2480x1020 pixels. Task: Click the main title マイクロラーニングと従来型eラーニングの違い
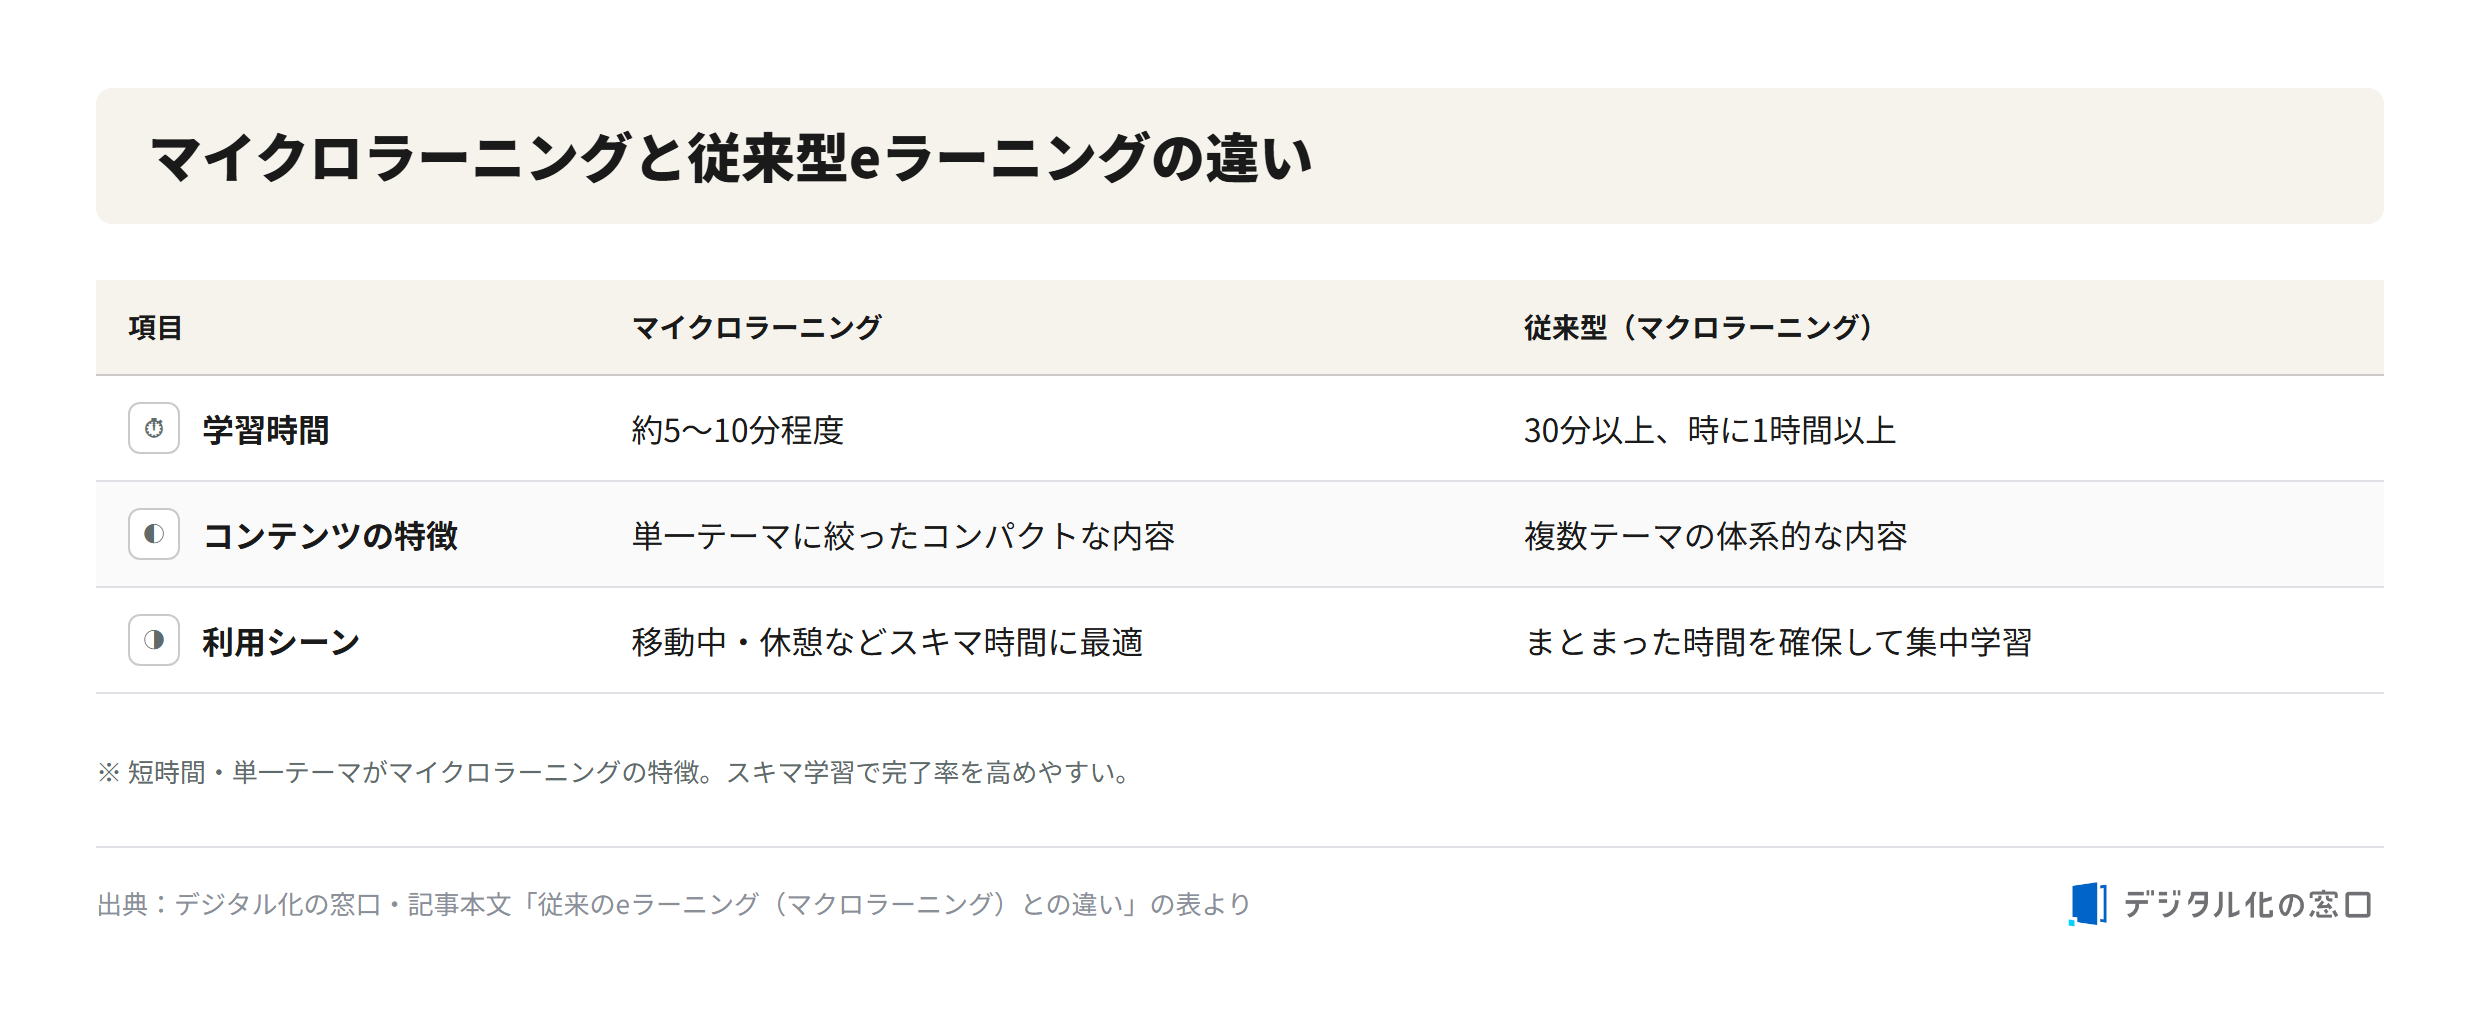click(731, 158)
